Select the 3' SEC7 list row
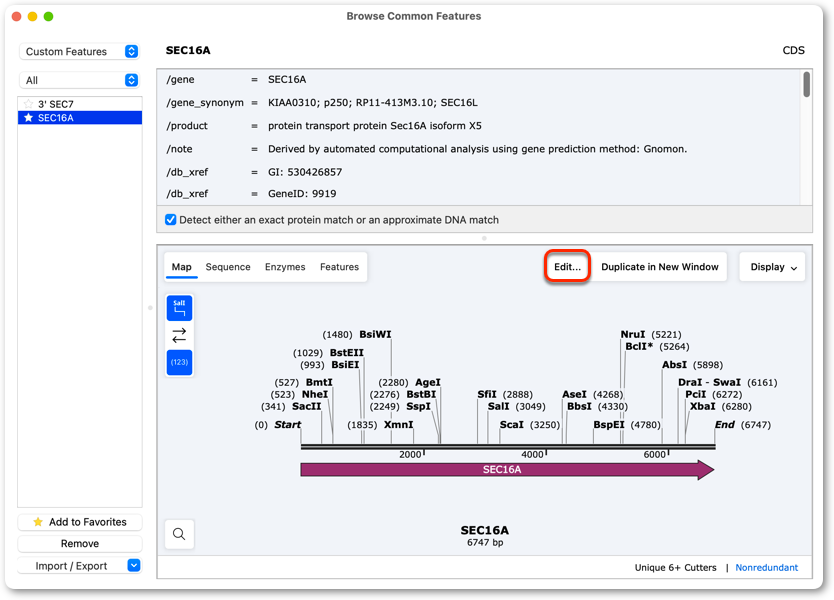The image size is (834, 600). pos(80,104)
